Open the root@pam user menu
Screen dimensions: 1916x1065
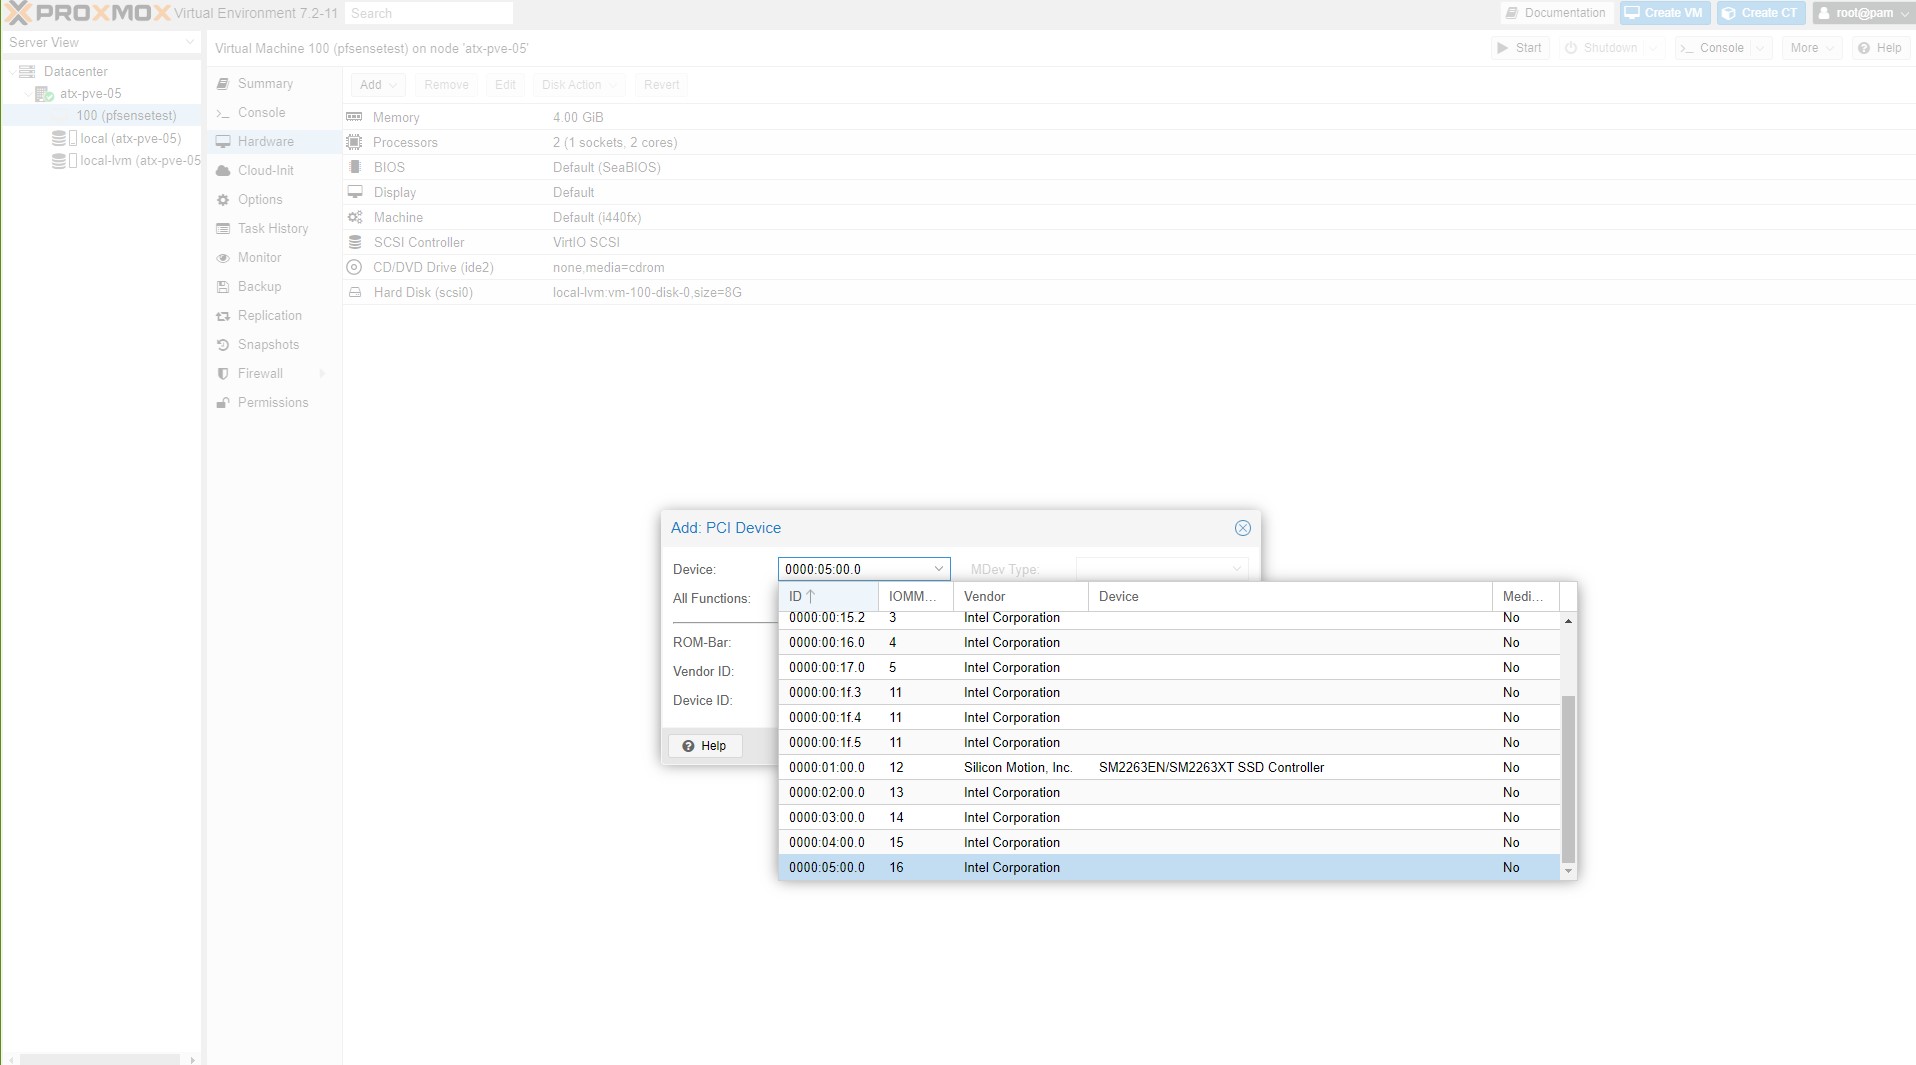(1863, 13)
